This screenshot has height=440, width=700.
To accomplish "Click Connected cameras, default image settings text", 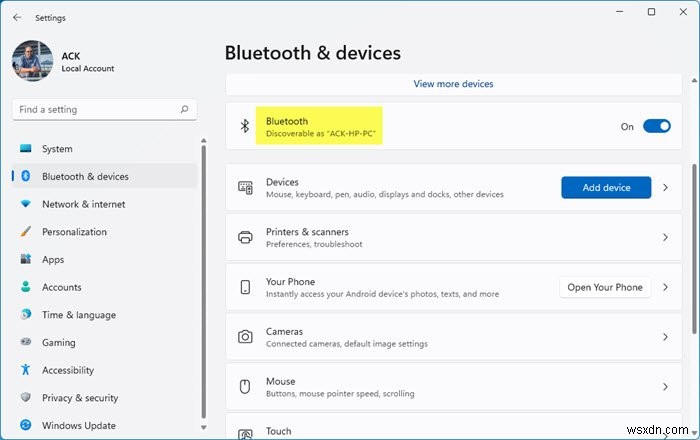I will tap(347, 344).
